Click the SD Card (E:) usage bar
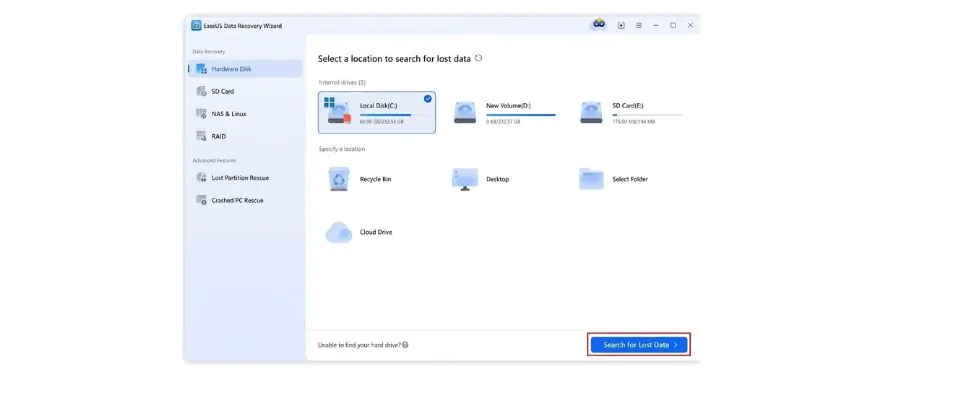The width and height of the screenshot is (957, 397). 647,115
